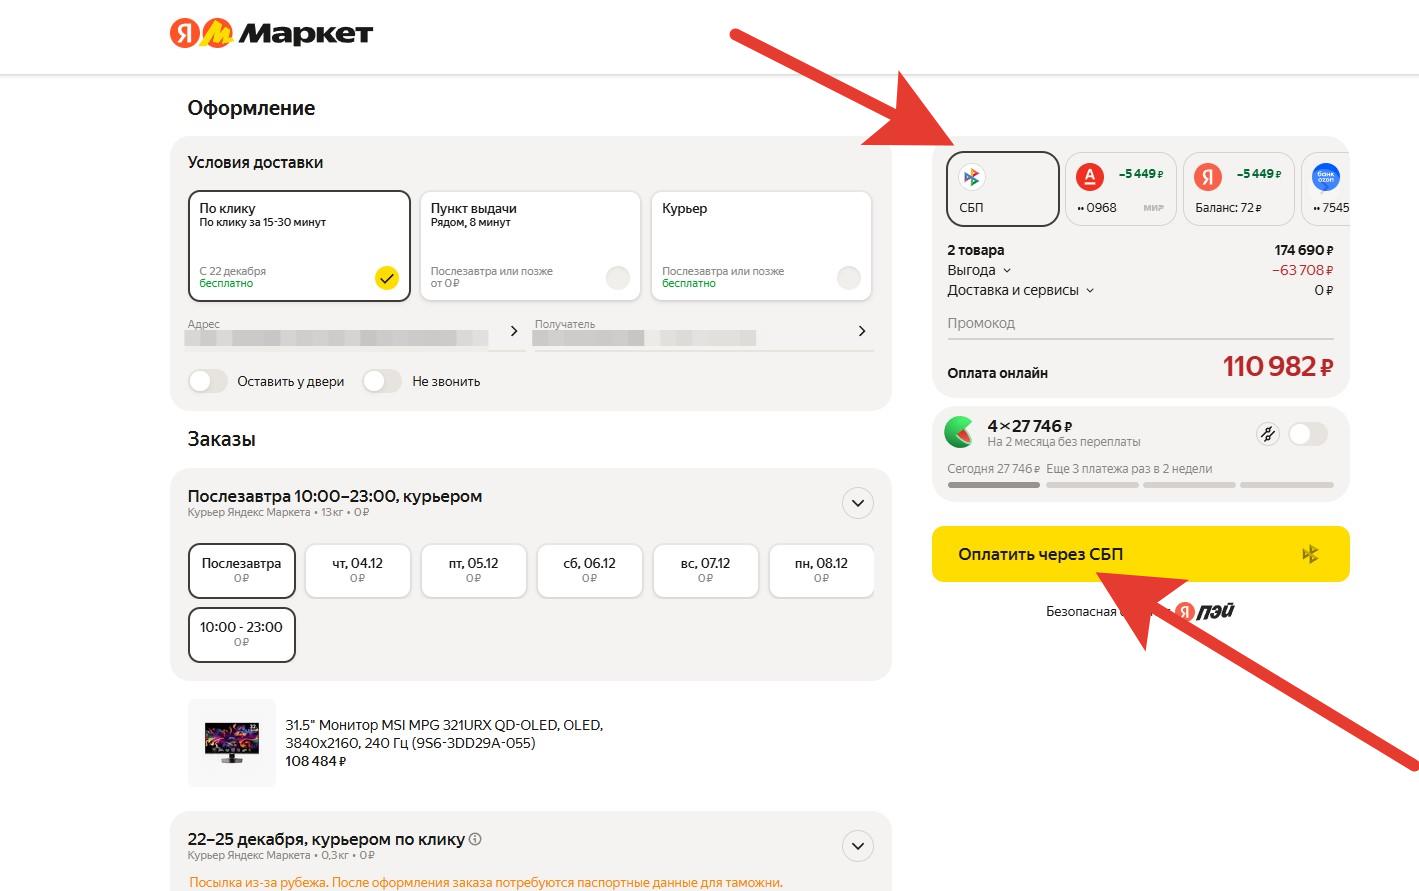1419x891 pixels.
Task: Select the Пункт выдачи delivery radio
Action: [x=618, y=278]
